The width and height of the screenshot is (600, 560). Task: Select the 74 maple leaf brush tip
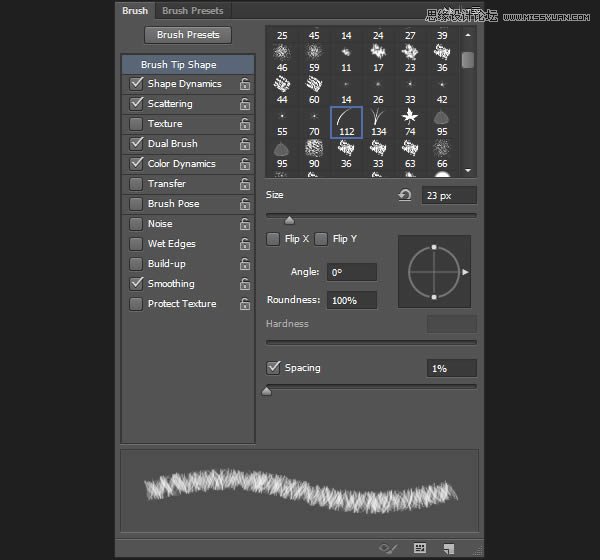coord(410,122)
